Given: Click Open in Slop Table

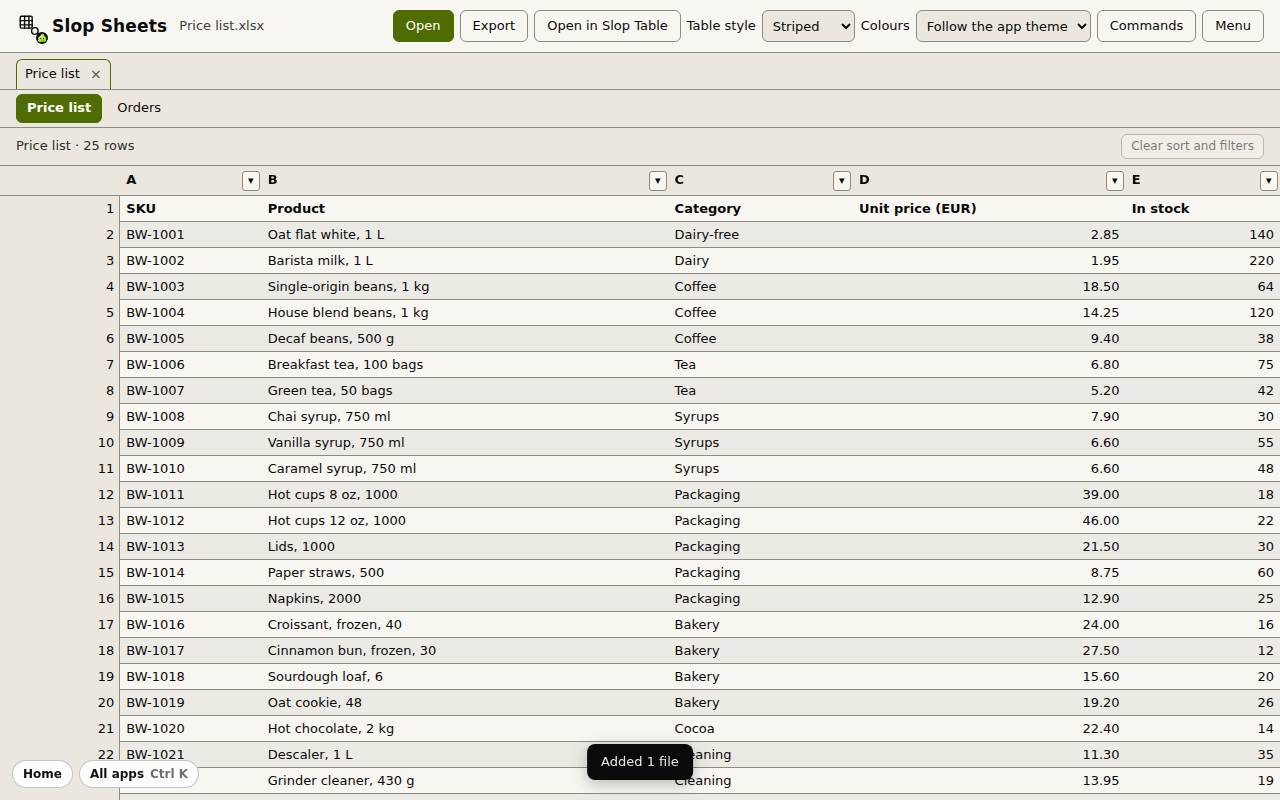Looking at the screenshot, I should click(x=607, y=26).
